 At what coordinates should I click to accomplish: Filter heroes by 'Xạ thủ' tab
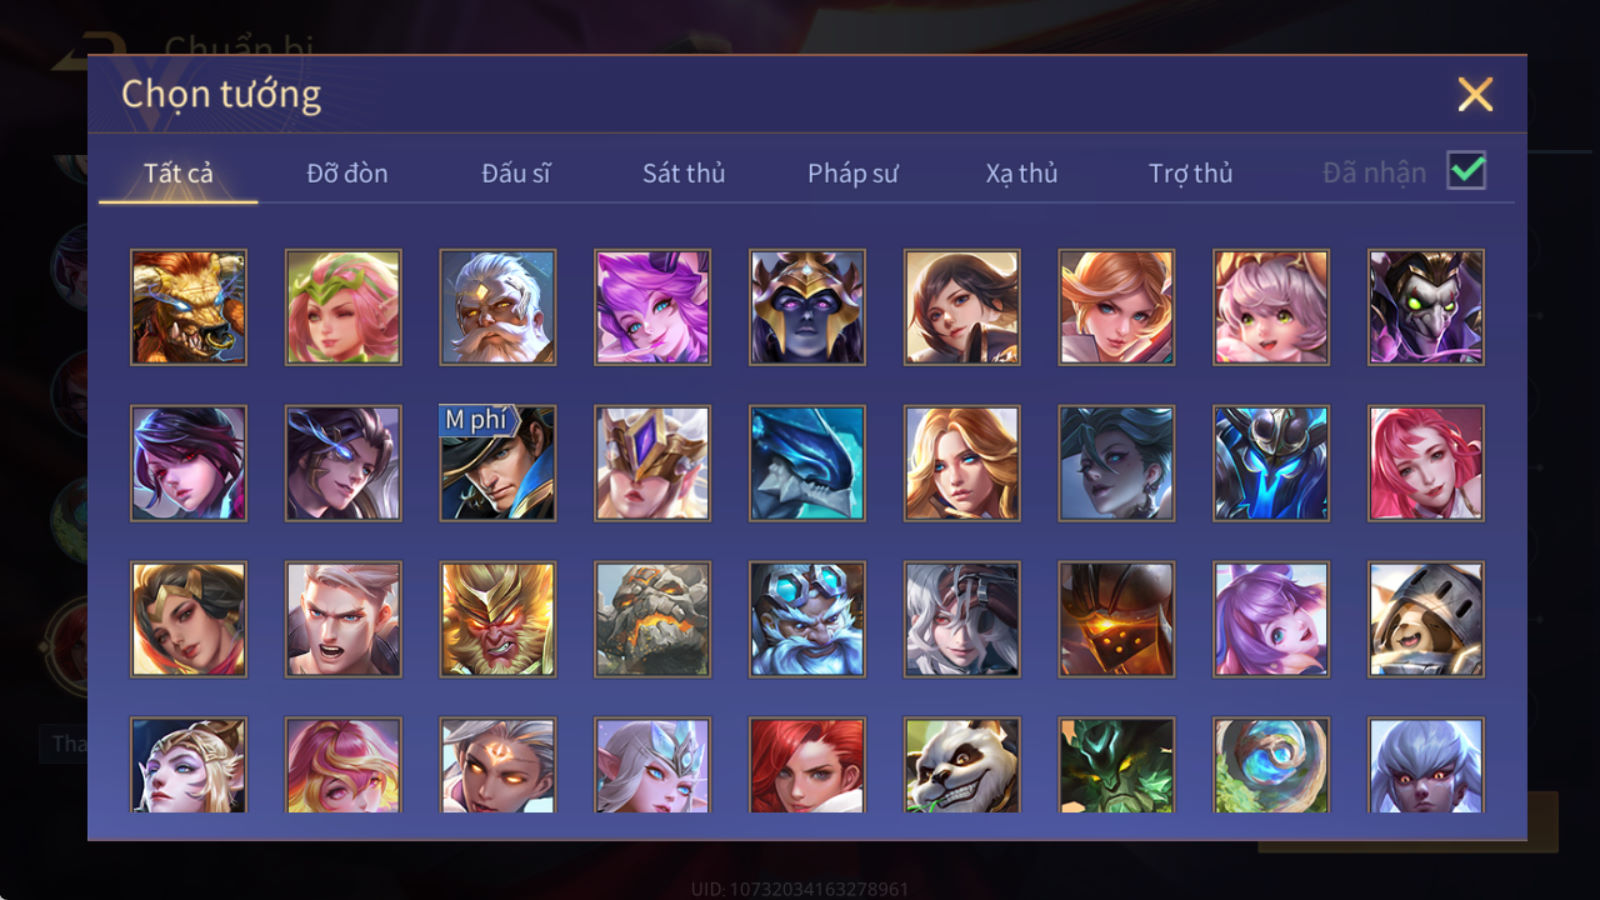(x=1021, y=173)
